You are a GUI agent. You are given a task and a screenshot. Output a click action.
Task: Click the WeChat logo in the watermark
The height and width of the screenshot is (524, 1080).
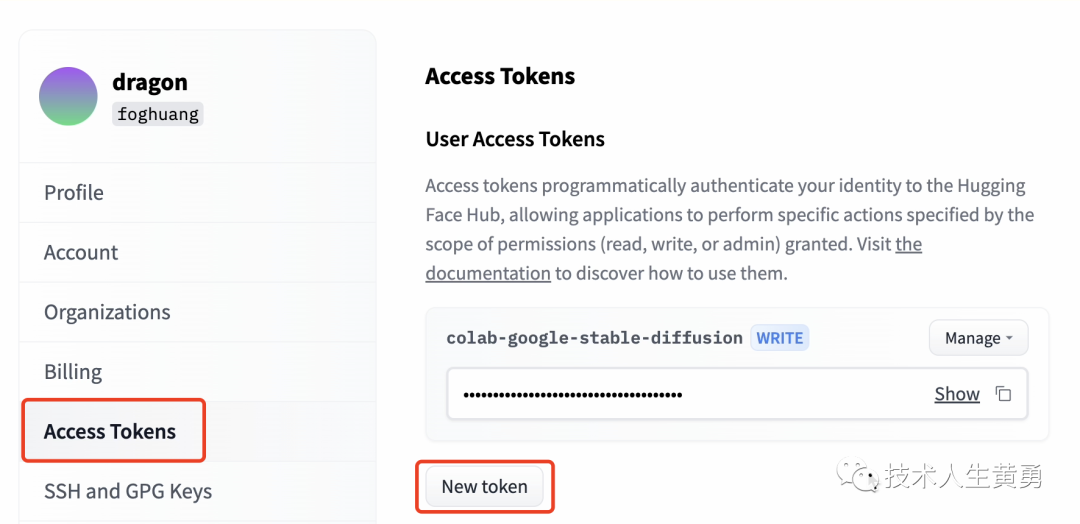pyautogui.click(x=858, y=476)
